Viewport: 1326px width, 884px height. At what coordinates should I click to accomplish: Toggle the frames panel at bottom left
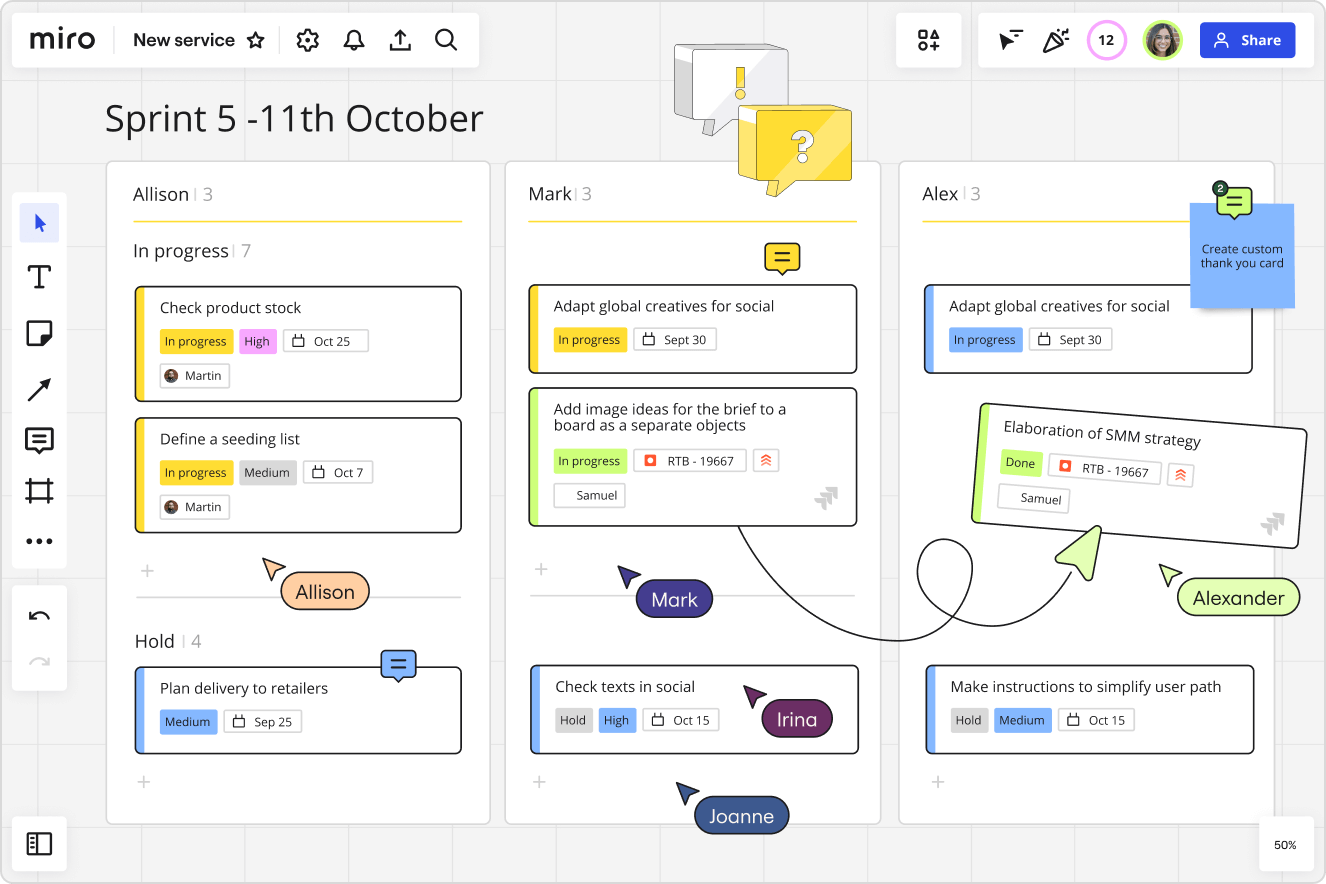point(39,843)
